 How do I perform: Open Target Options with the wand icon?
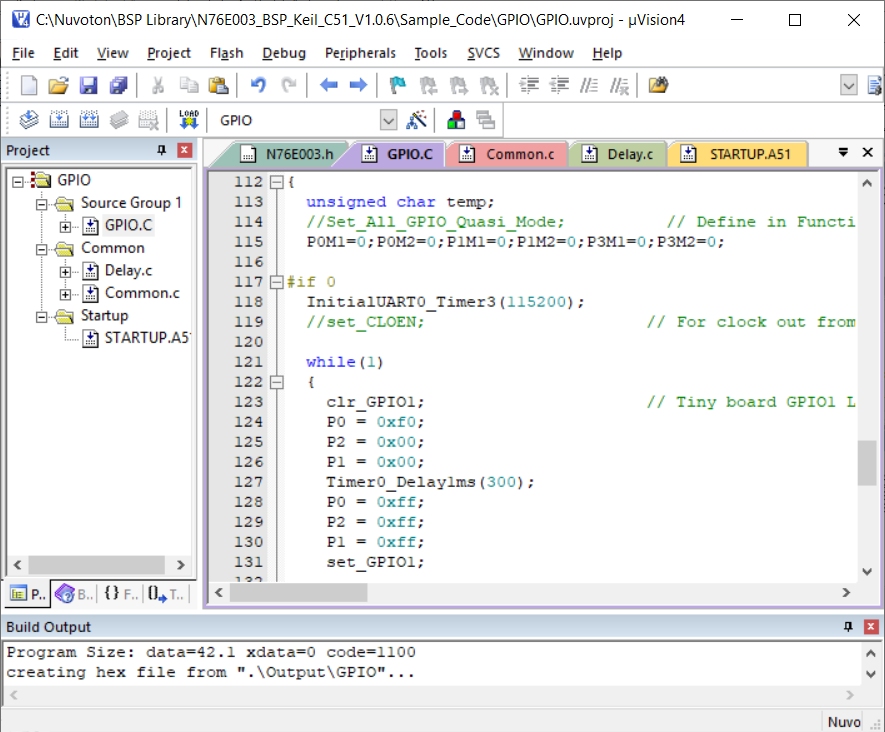(418, 121)
